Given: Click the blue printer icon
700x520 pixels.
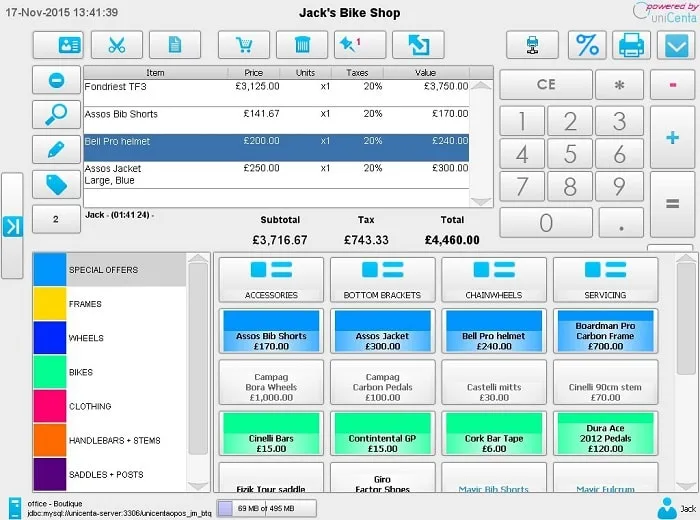Looking at the screenshot, I should tap(631, 45).
